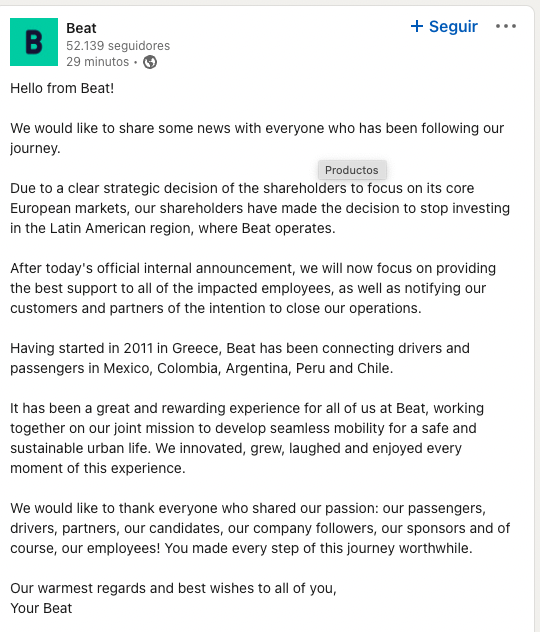Select the word 'journey.' under the news sentence
Viewport: 540px width, 632px height.
35,148
